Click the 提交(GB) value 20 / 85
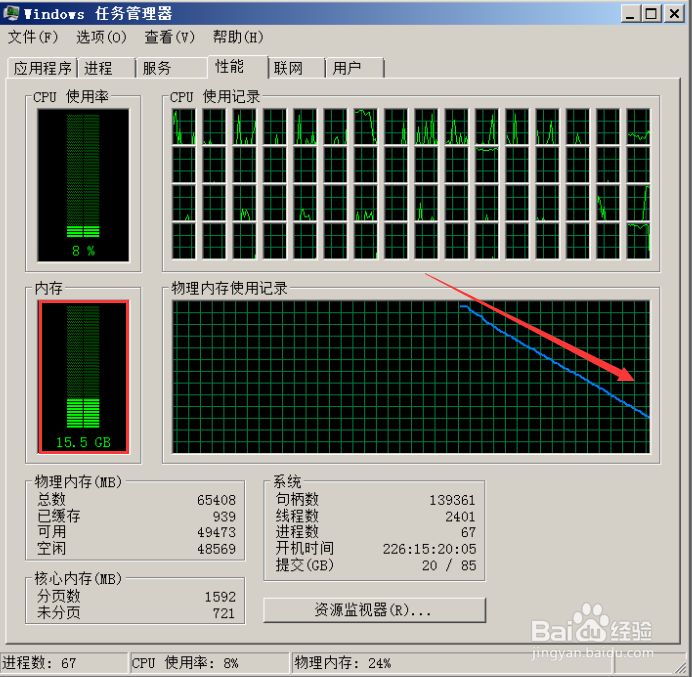This screenshot has height=677, width=692. pyautogui.click(x=449, y=565)
